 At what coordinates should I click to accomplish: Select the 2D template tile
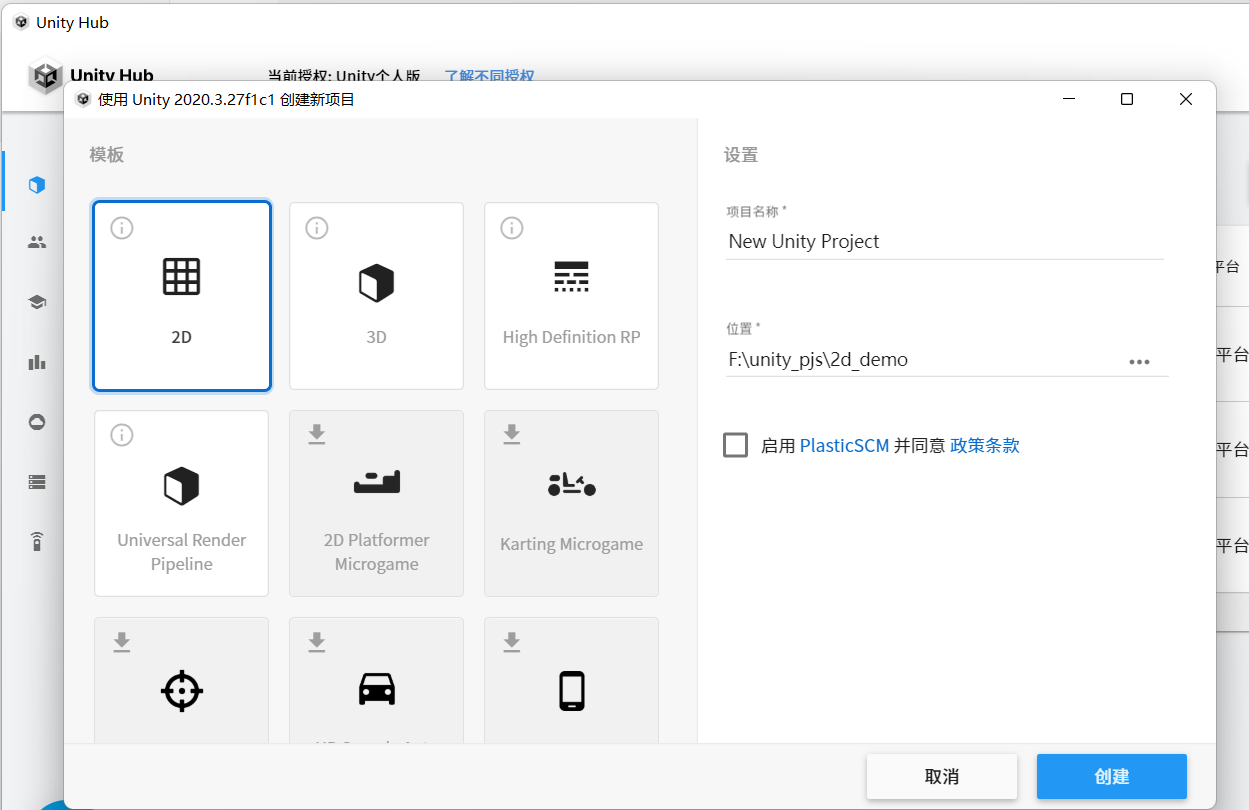(x=181, y=296)
